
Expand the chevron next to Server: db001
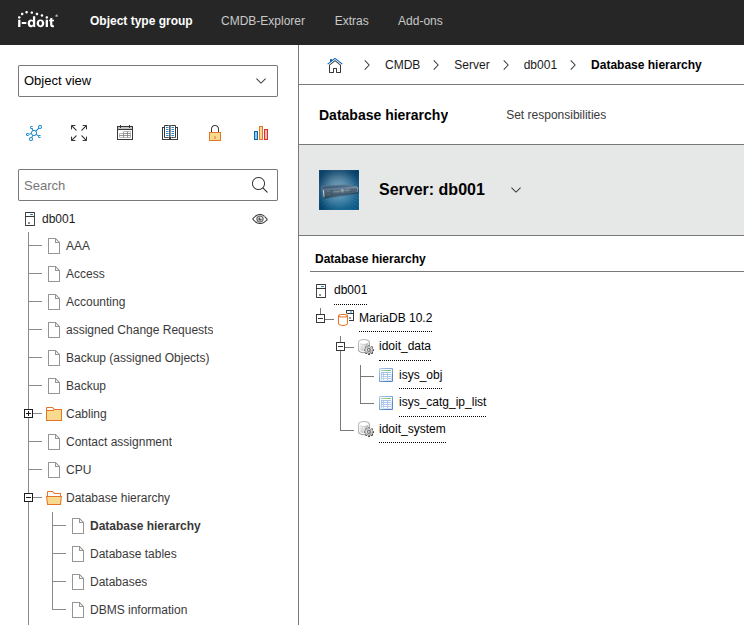point(516,190)
